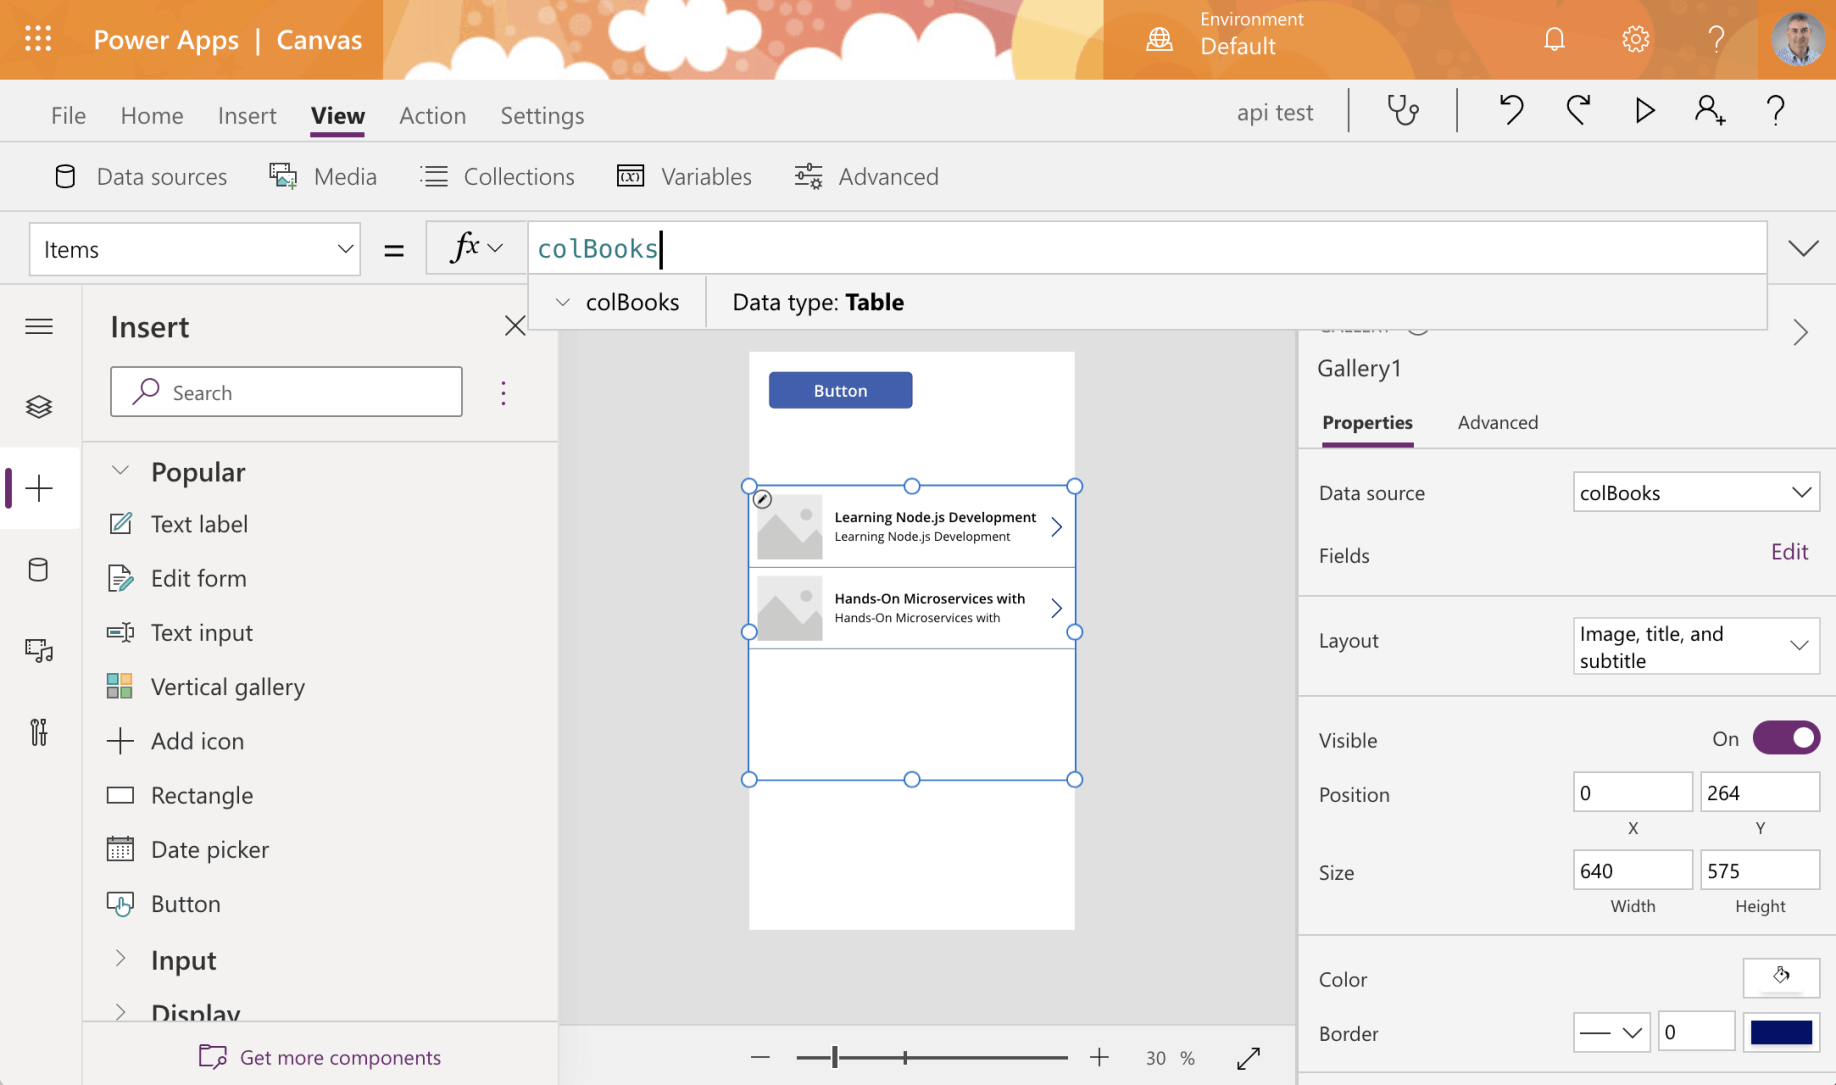
Task: Click the Border color swatch
Action: tap(1780, 1032)
